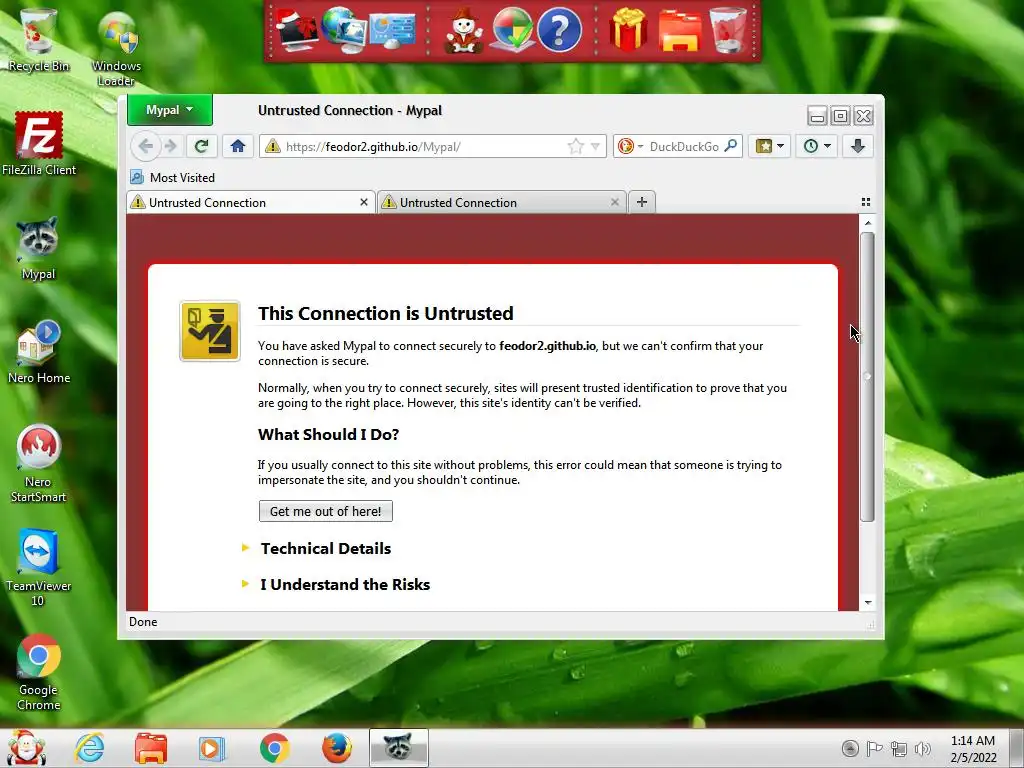The width and height of the screenshot is (1024, 768).
Task: Click the red folder dock icon
Action: point(680,31)
